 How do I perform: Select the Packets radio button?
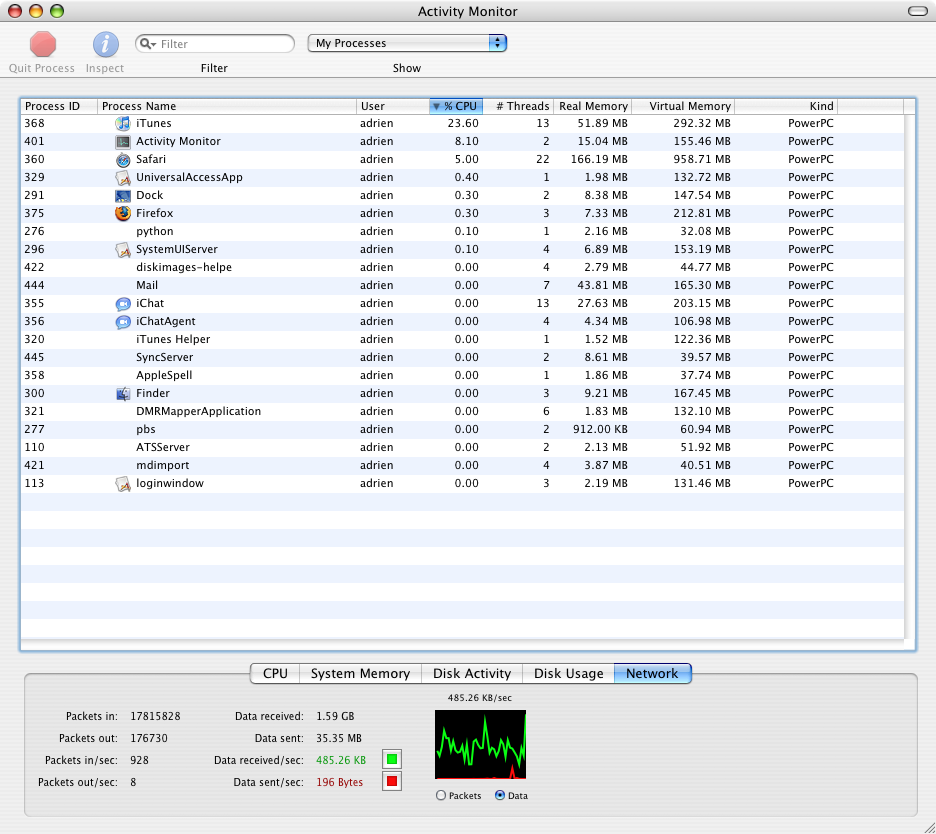[441, 795]
